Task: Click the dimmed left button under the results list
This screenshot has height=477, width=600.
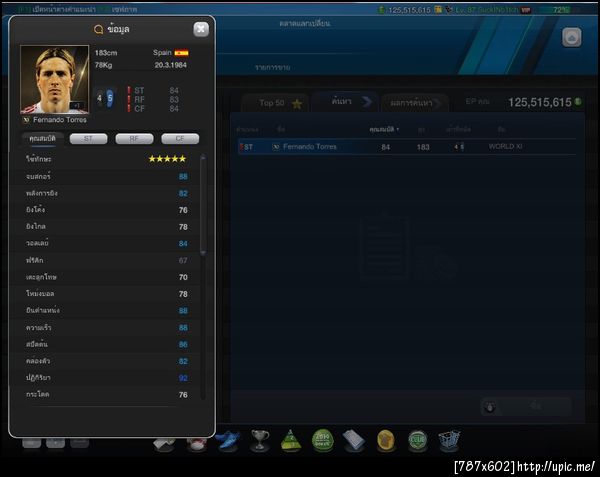Action: 490,407
